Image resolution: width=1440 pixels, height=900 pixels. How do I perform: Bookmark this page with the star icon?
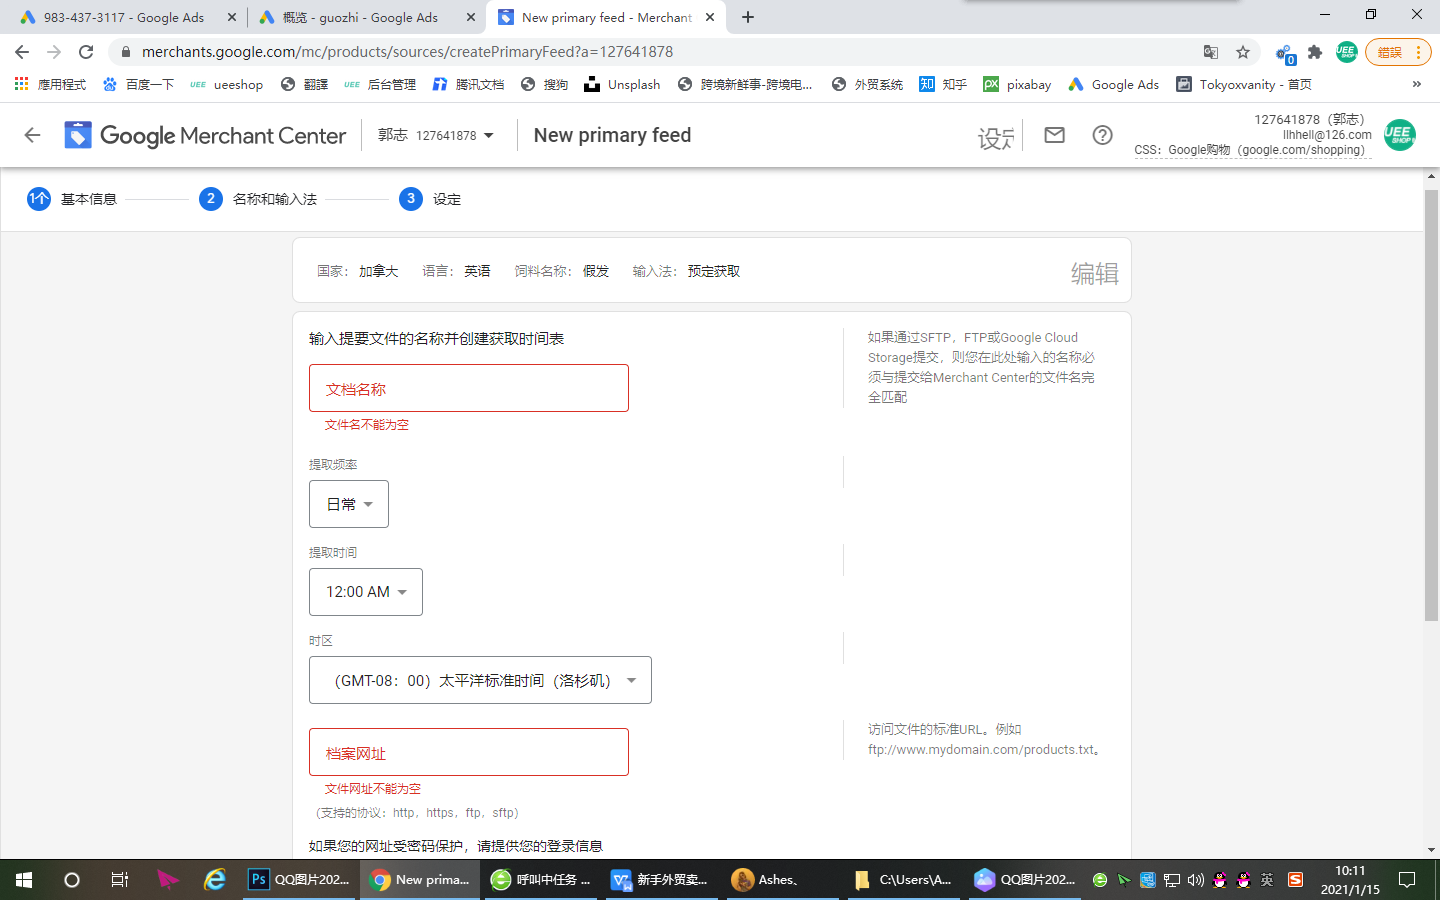point(1243,52)
